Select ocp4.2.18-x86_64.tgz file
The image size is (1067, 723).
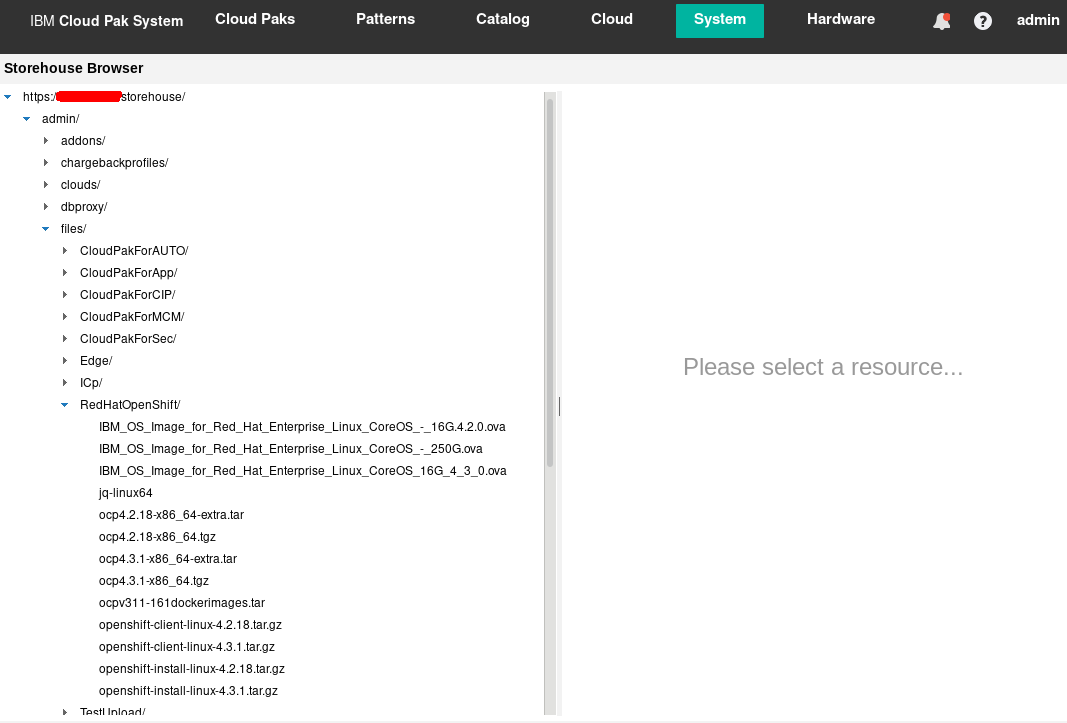(x=157, y=536)
